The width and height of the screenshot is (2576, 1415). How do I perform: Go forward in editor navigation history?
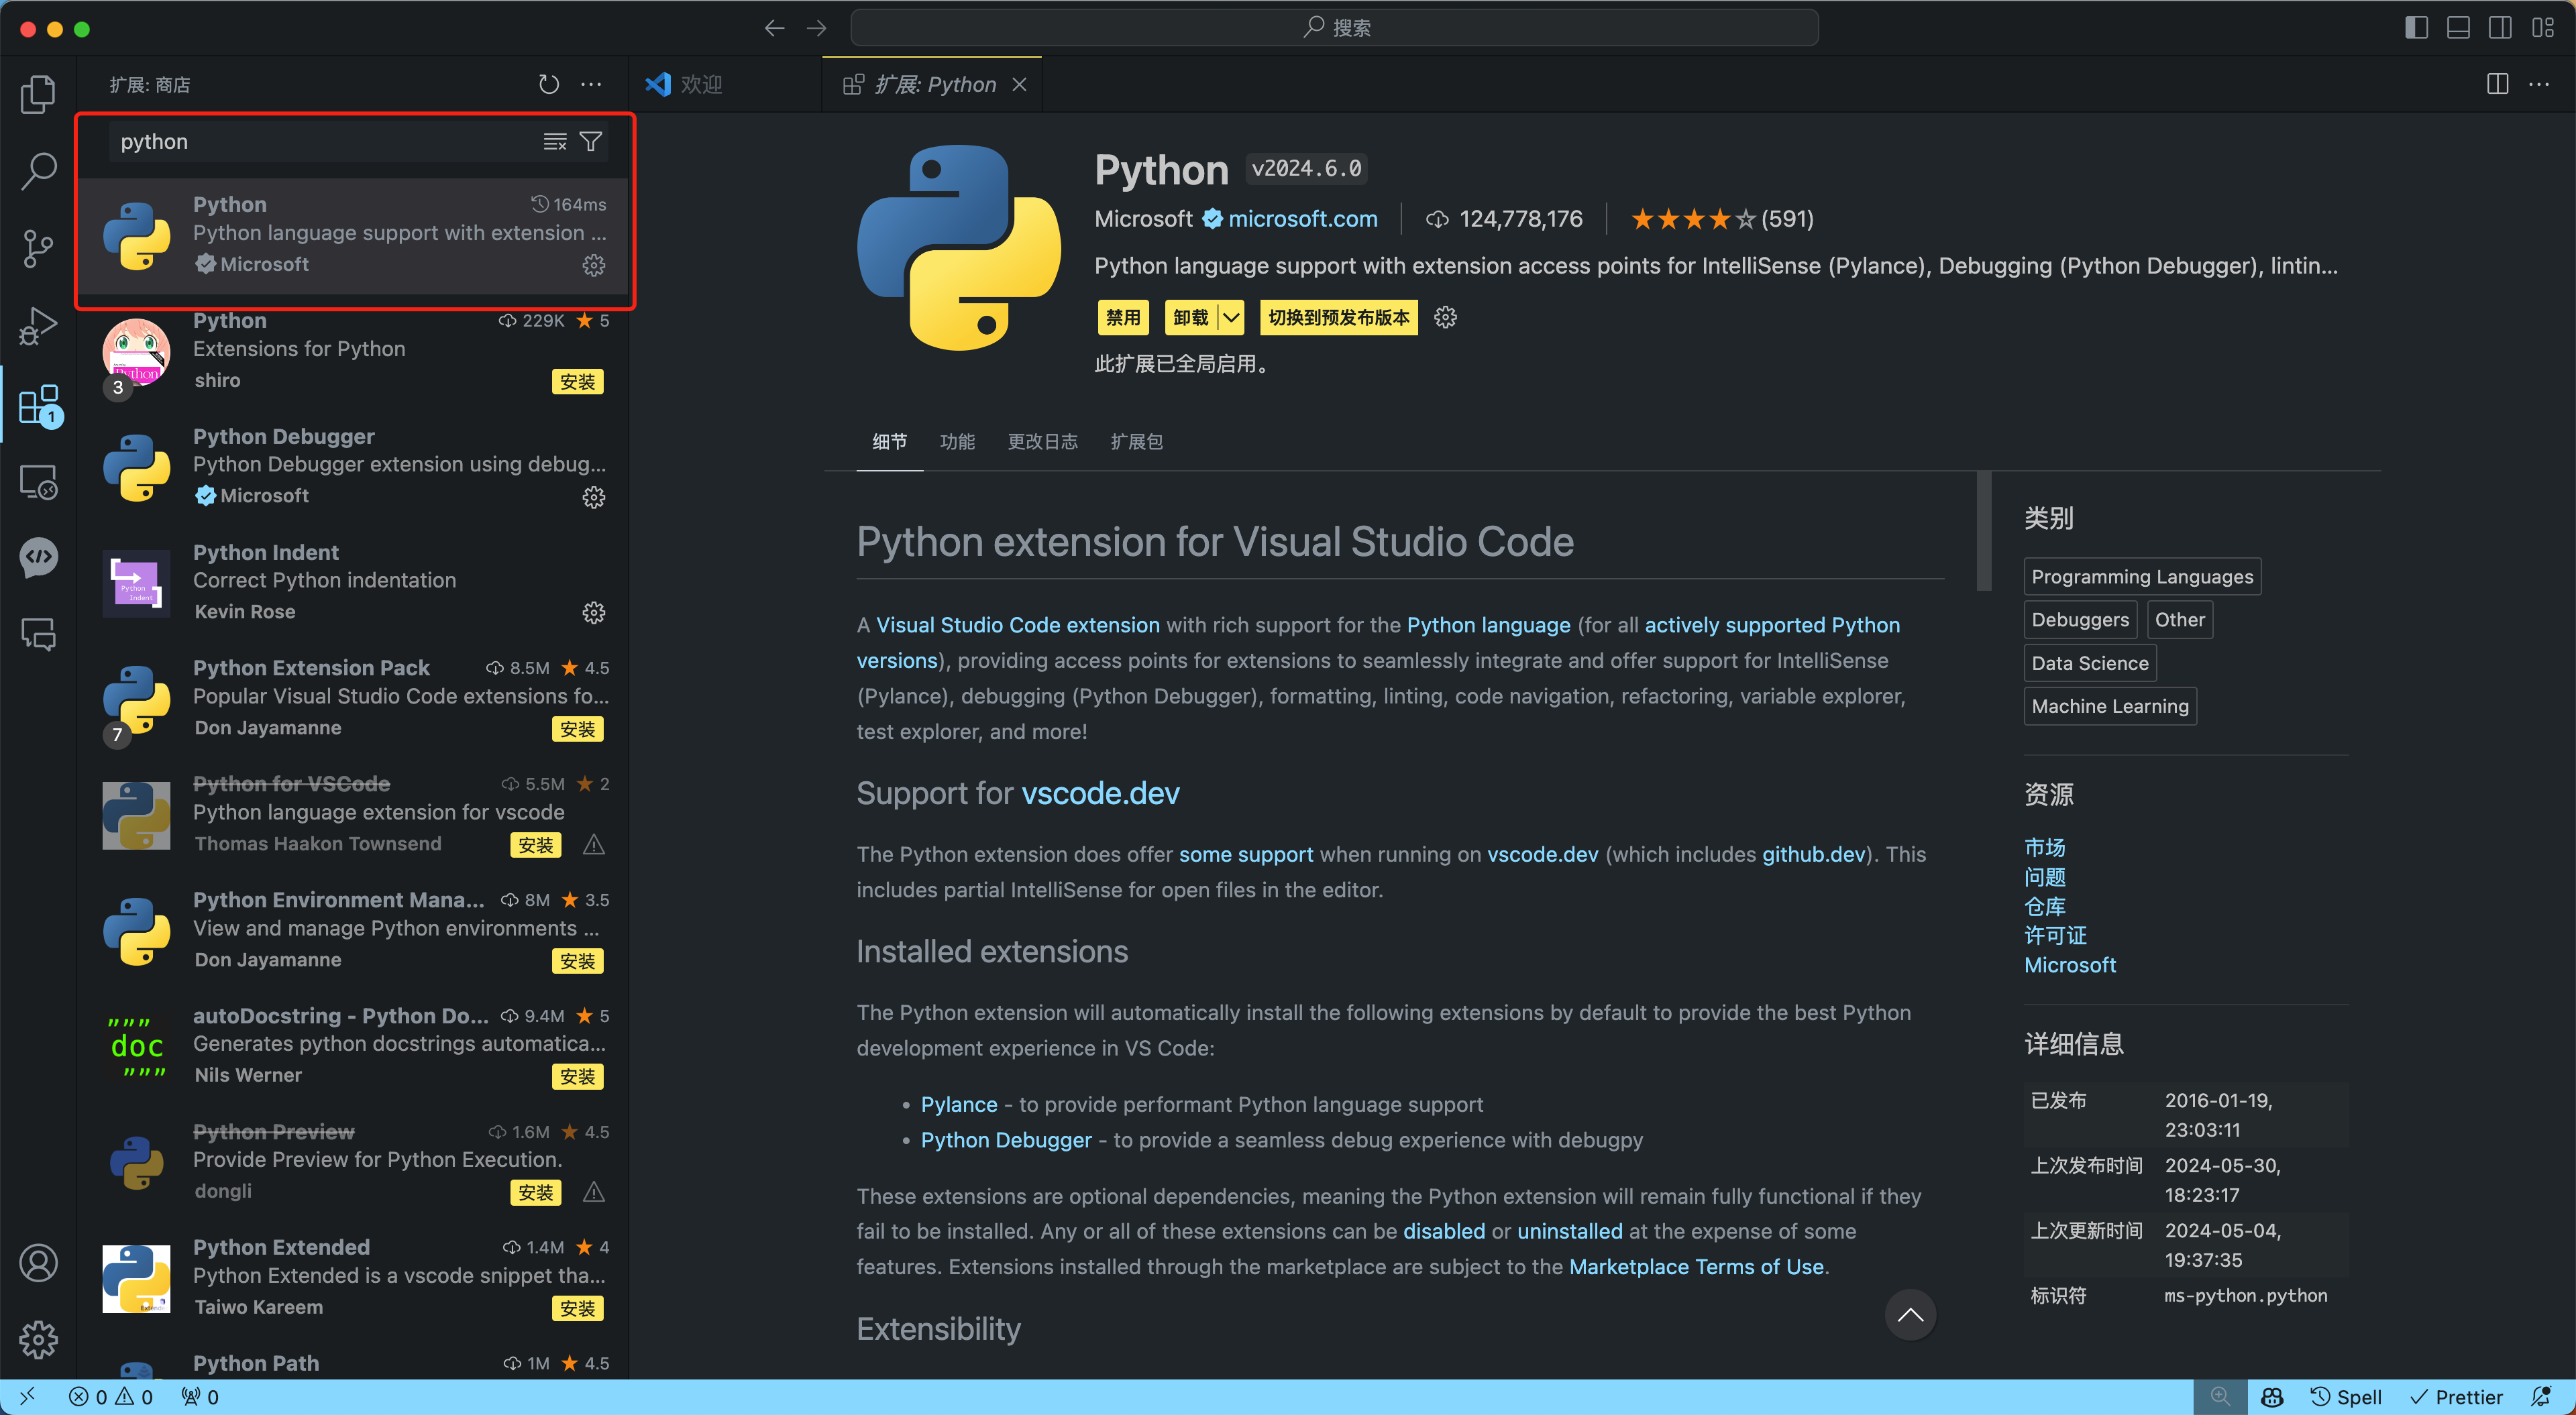[x=817, y=27]
